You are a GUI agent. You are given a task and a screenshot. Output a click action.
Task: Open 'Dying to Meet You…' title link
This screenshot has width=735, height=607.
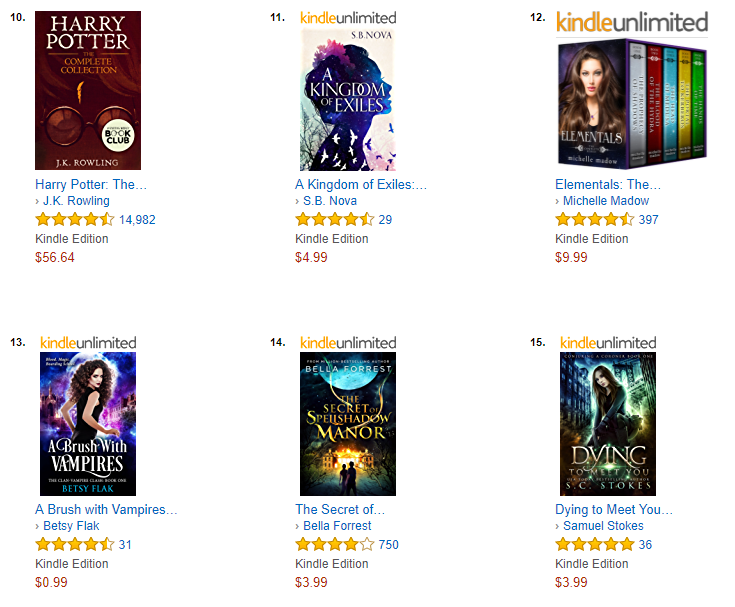(614, 510)
